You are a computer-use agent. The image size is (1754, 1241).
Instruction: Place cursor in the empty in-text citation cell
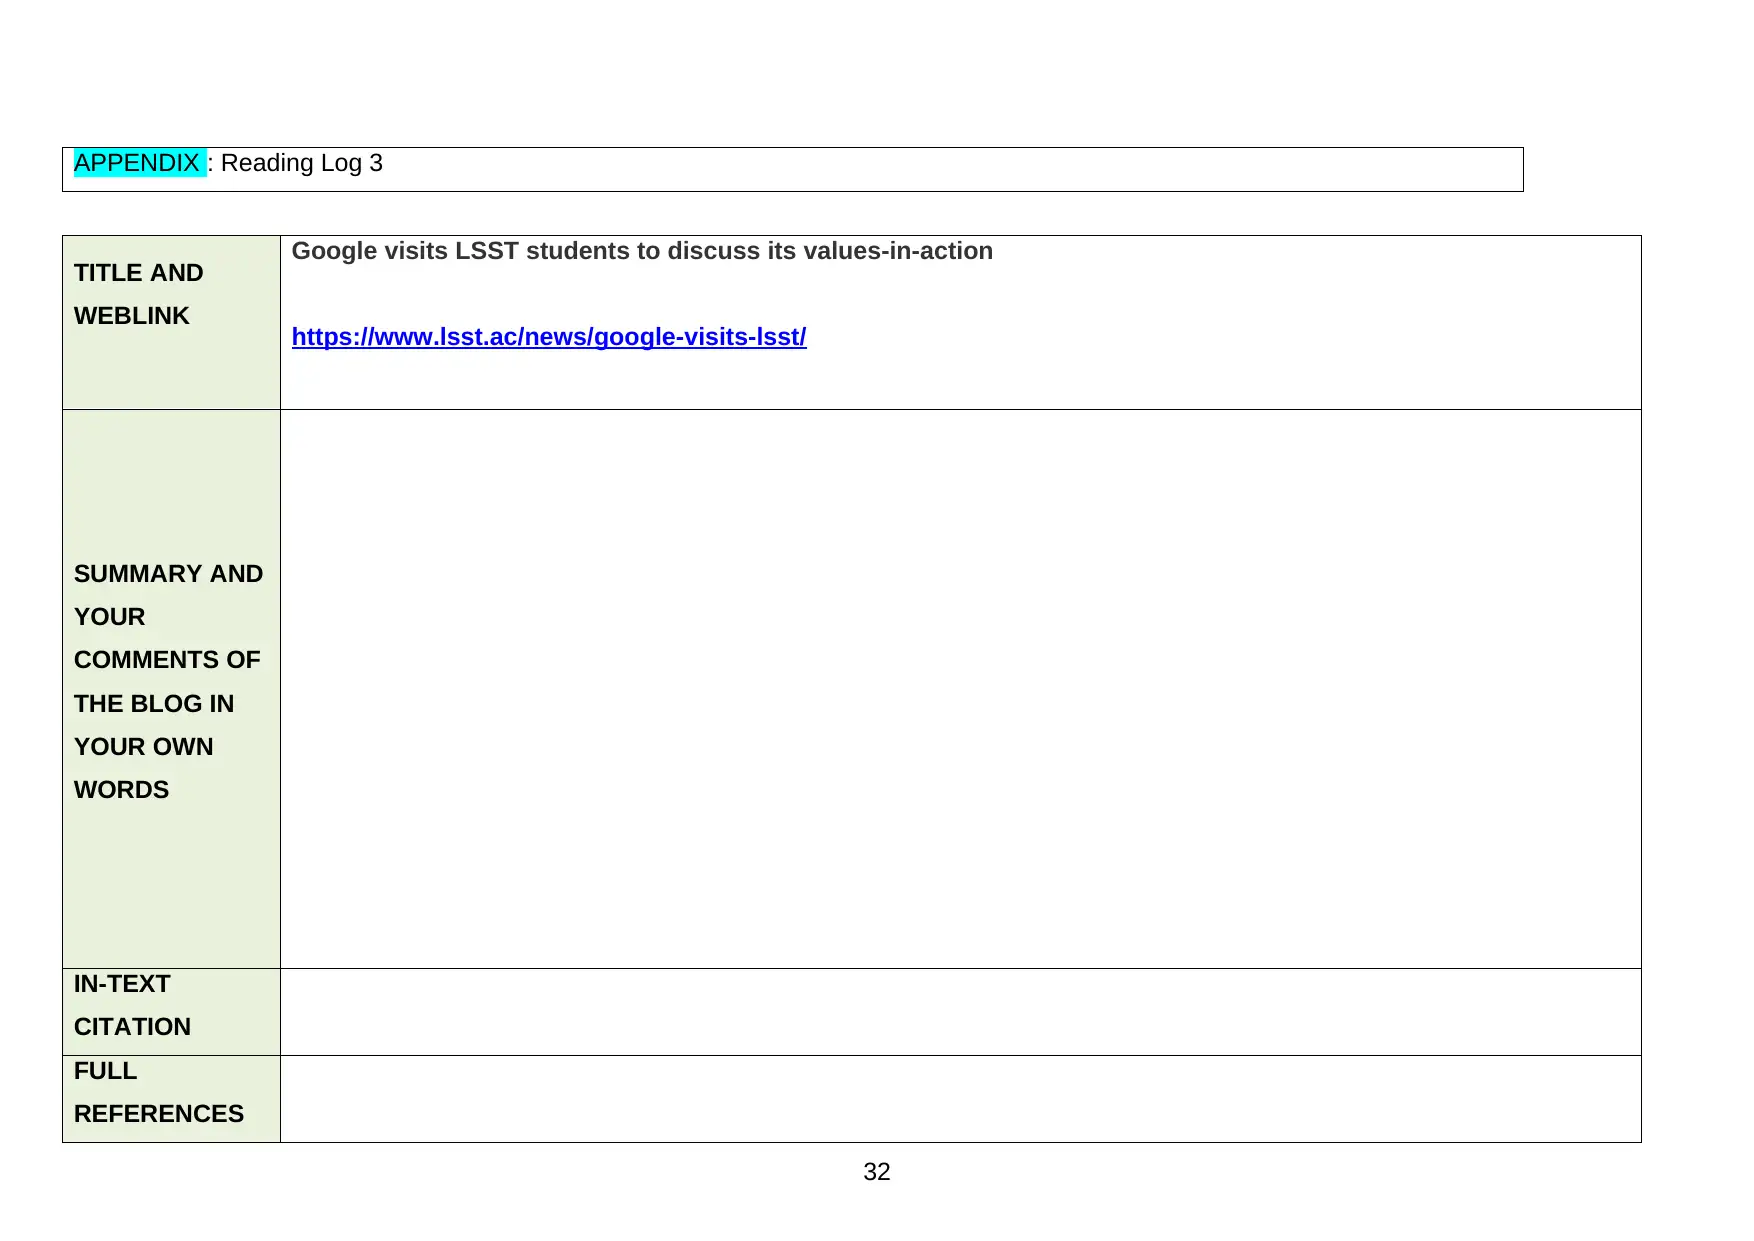pos(961,1012)
